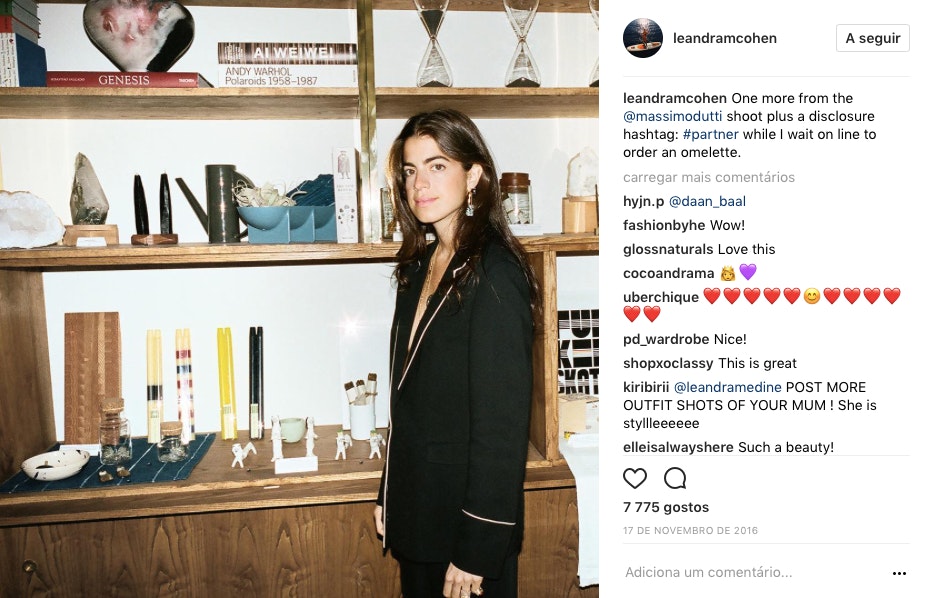Open leandramcohen username in header

point(725,38)
